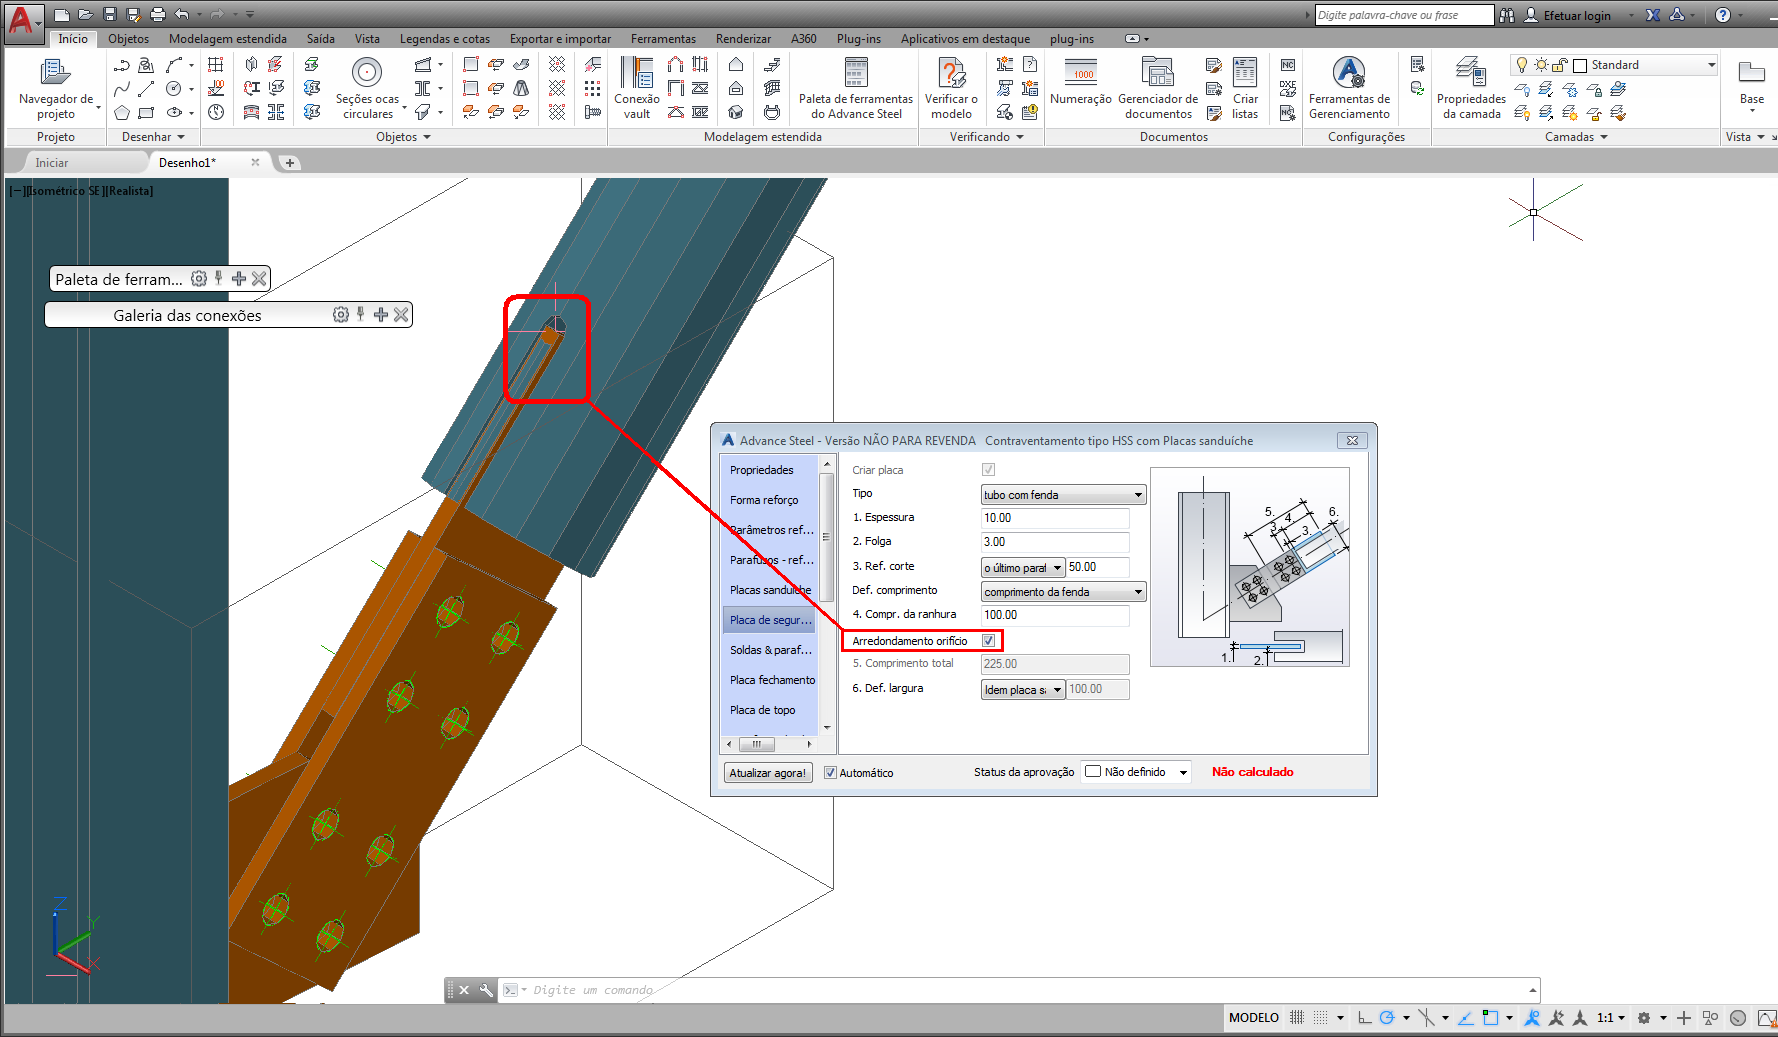The width and height of the screenshot is (1778, 1037).
Task: Open Gerenciador de documentos
Action: (x=1158, y=88)
